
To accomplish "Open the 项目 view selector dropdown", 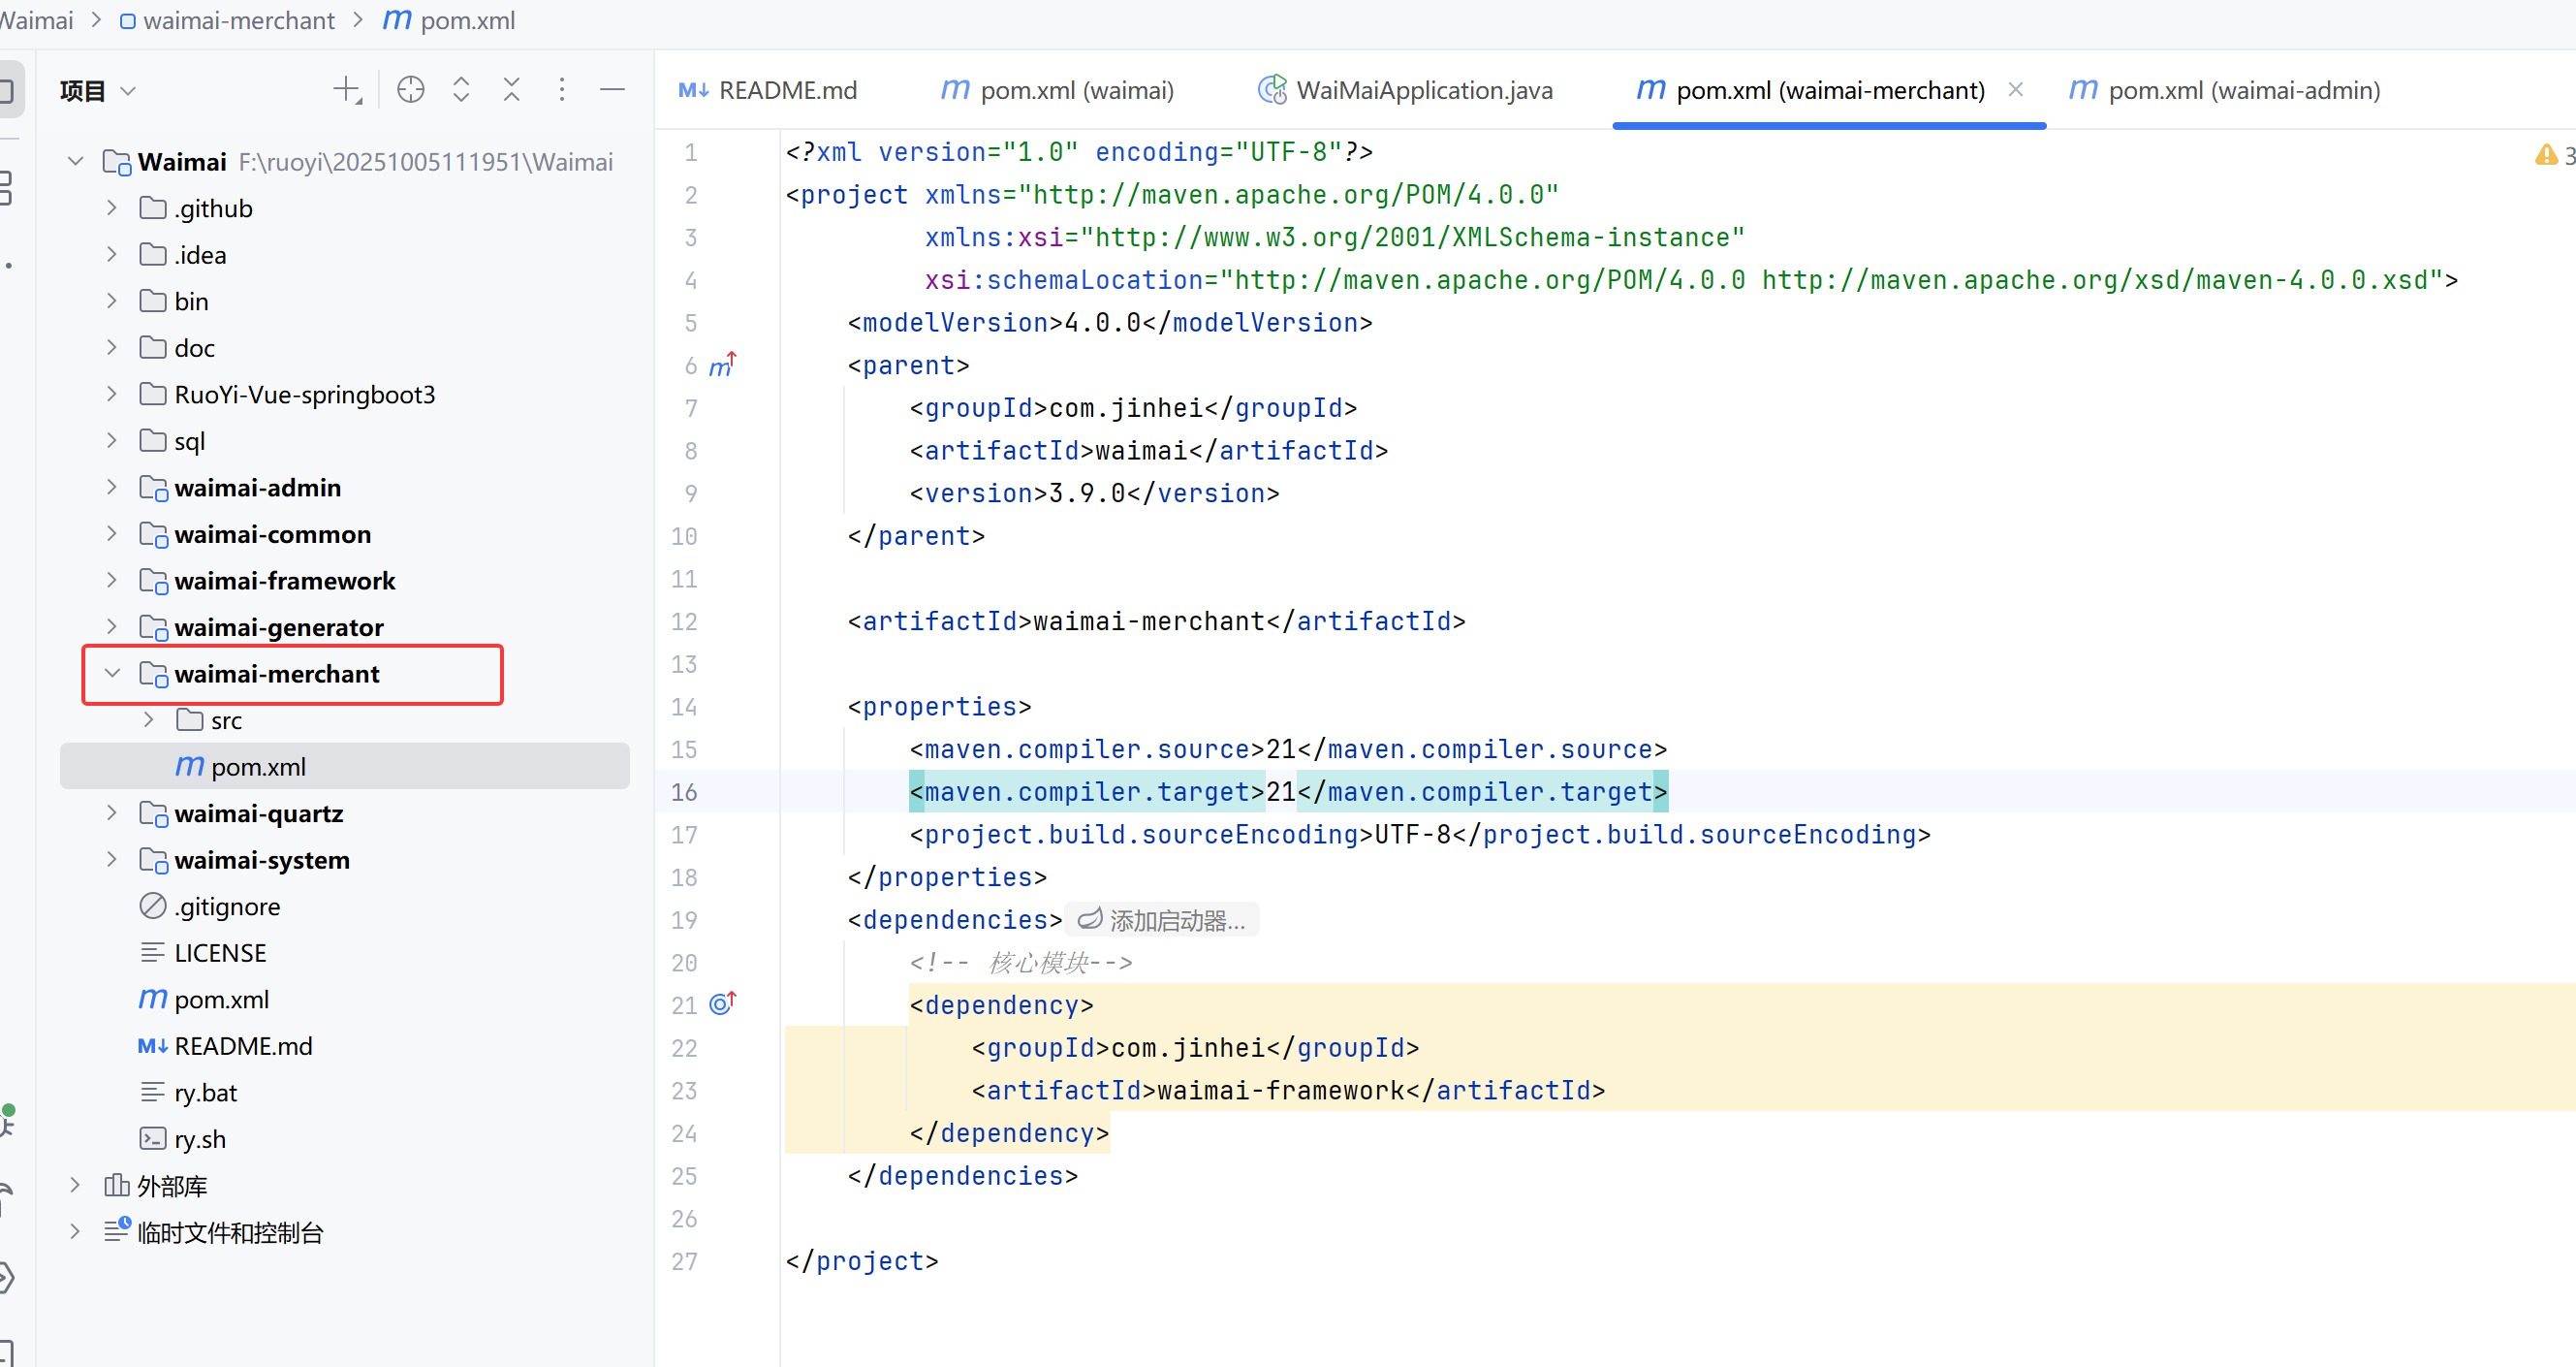I will 98,91.
